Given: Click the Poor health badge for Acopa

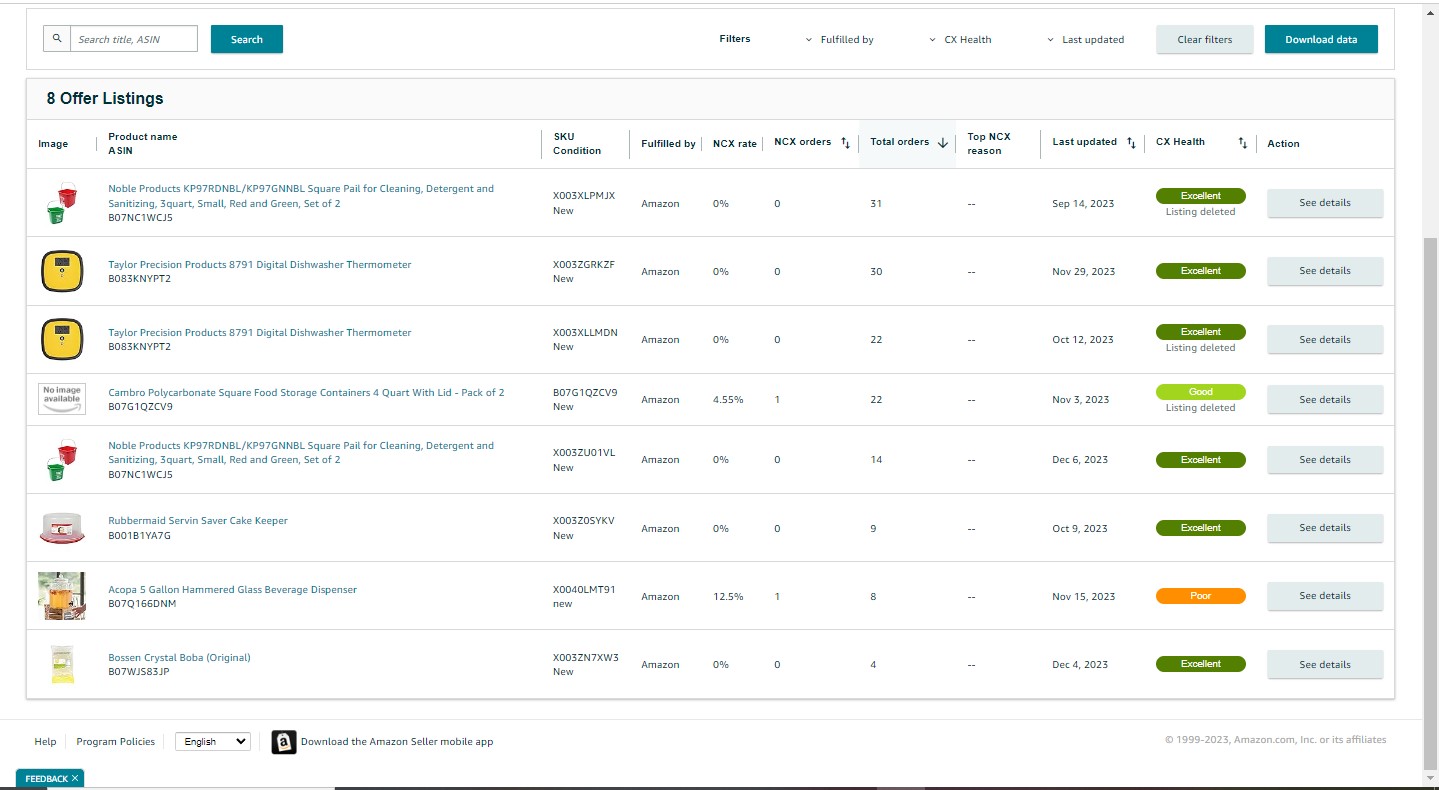Looking at the screenshot, I should 1201,596.
